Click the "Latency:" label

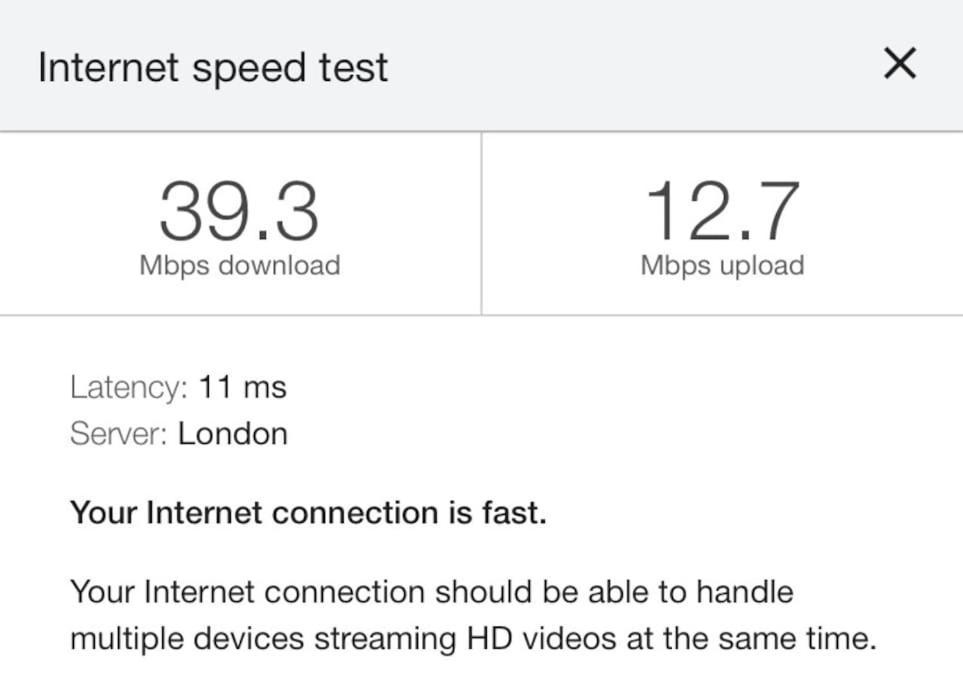tap(128, 388)
